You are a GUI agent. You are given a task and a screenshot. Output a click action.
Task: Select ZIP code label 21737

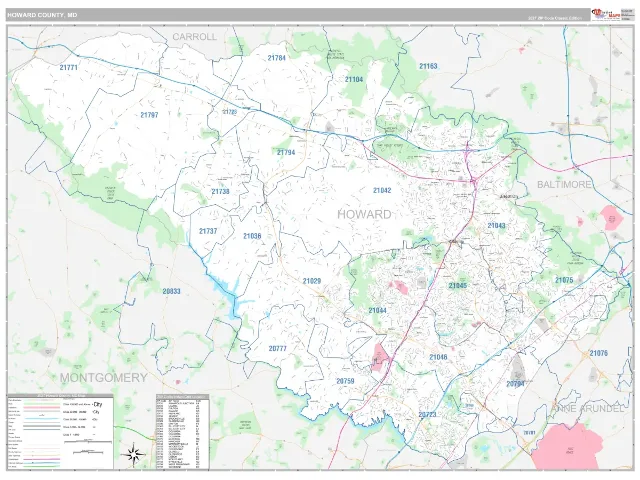click(x=208, y=231)
